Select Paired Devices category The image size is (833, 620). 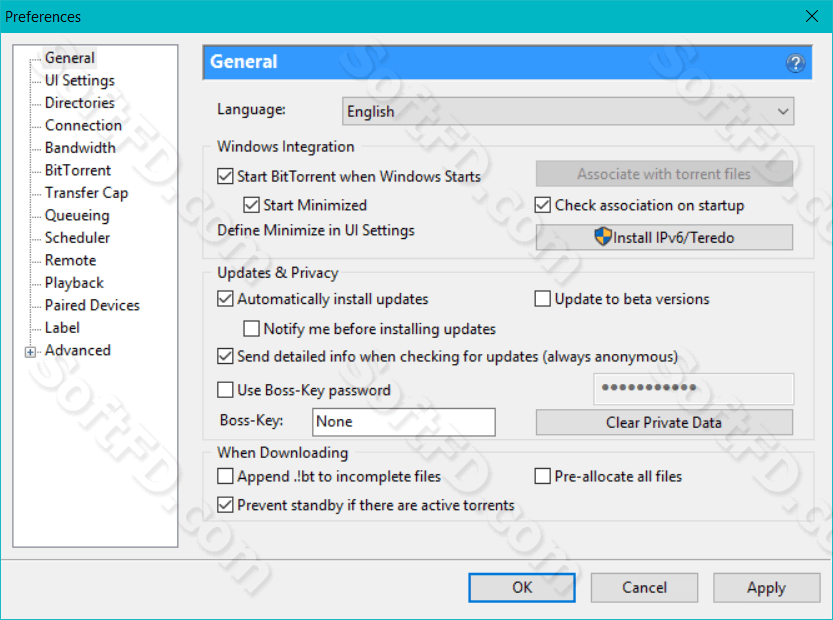(92, 305)
